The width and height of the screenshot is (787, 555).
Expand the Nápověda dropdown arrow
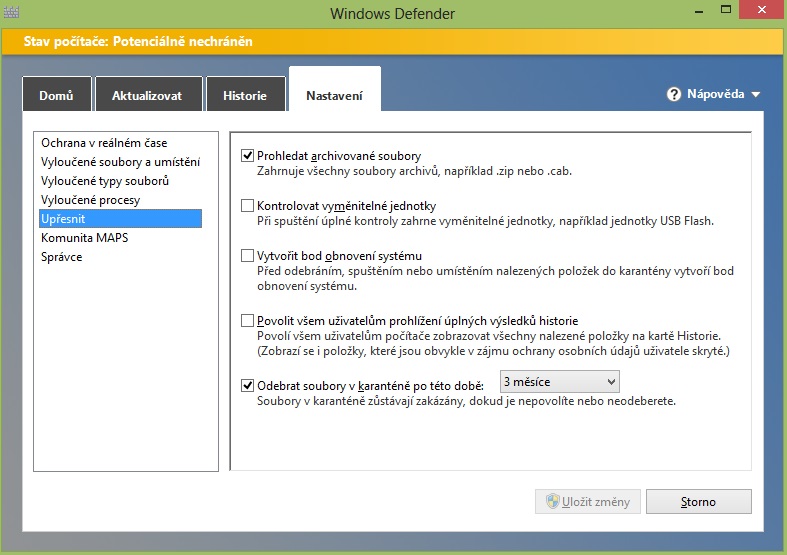click(755, 94)
